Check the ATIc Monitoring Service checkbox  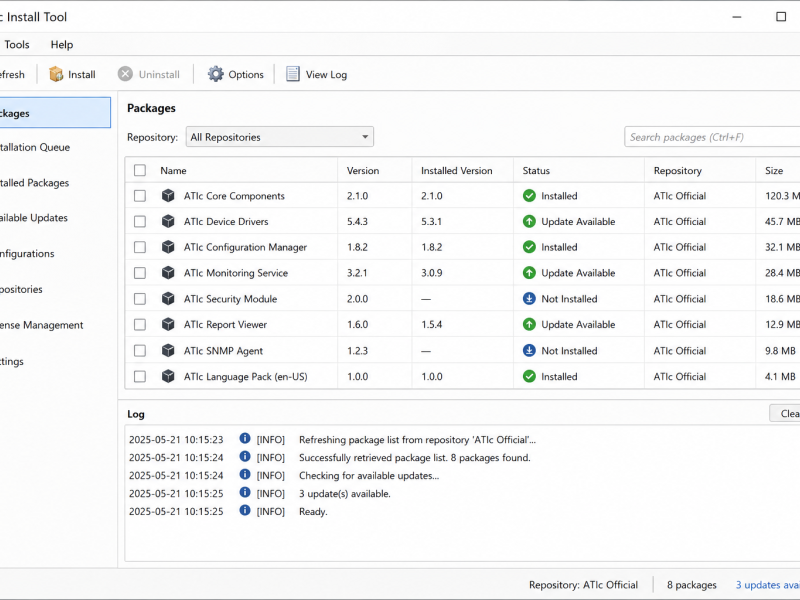140,272
